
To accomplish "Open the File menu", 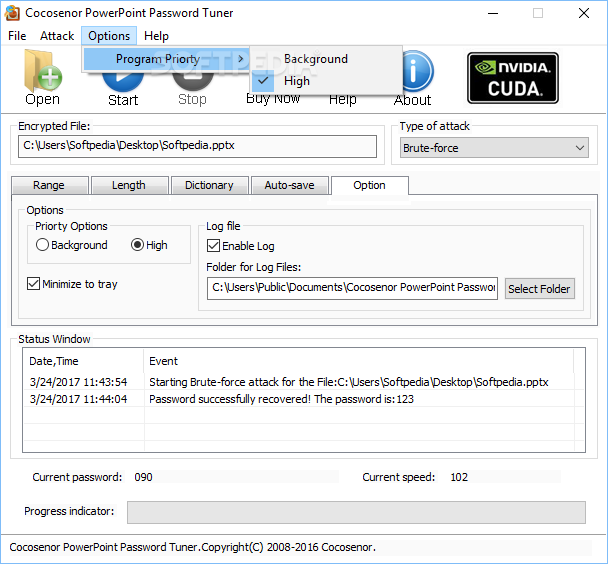I will coord(17,36).
